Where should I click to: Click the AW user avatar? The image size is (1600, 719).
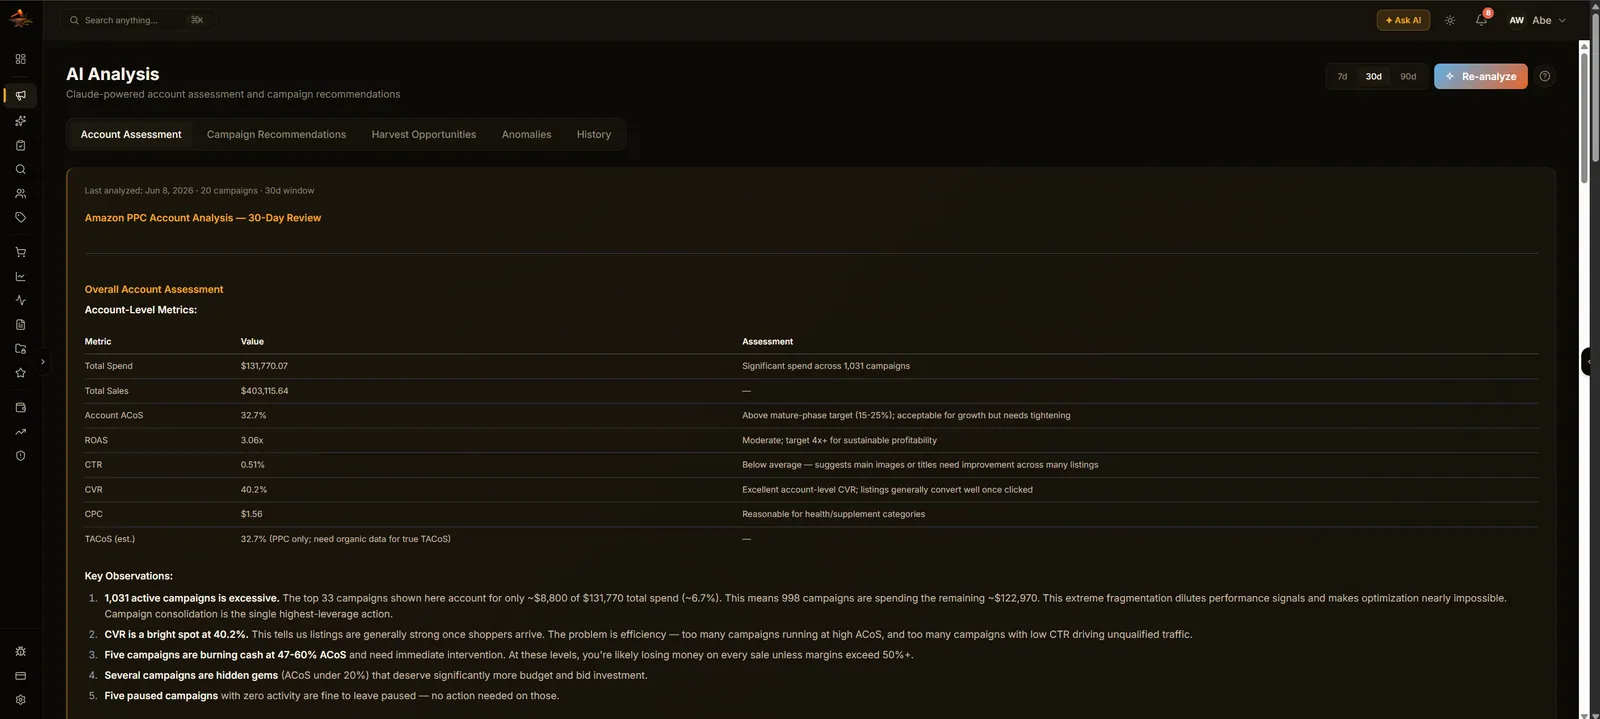click(1516, 20)
